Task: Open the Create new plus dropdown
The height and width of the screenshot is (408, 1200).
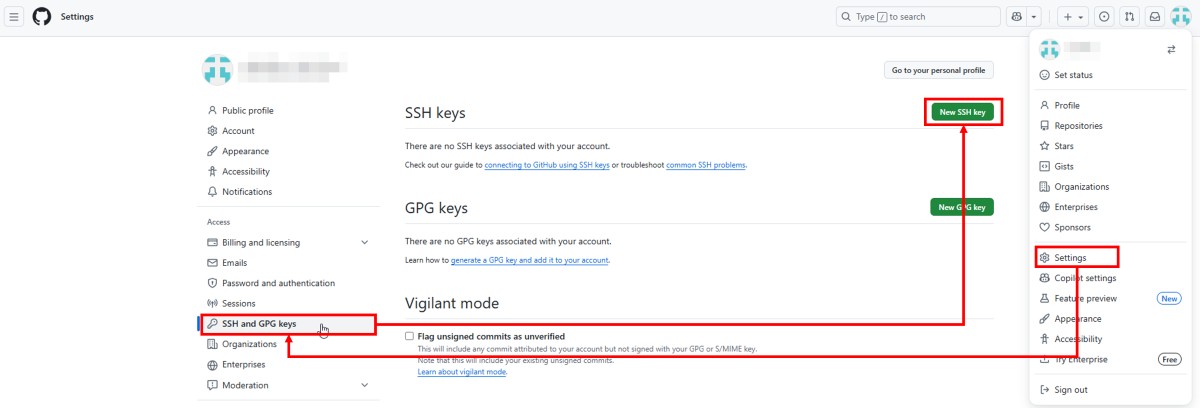Action: click(1072, 17)
